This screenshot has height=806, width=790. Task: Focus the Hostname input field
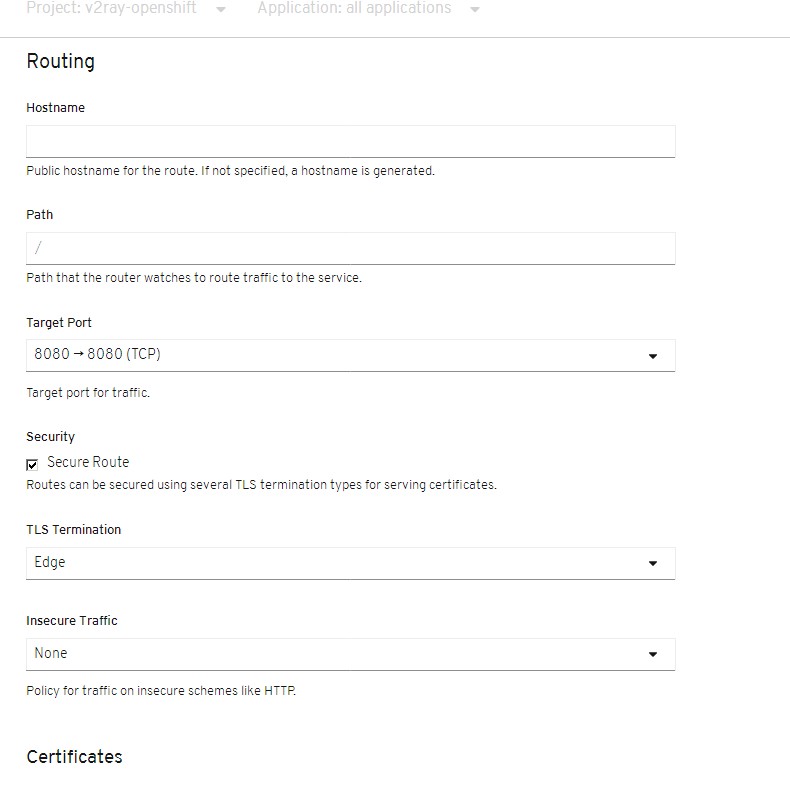(x=351, y=141)
